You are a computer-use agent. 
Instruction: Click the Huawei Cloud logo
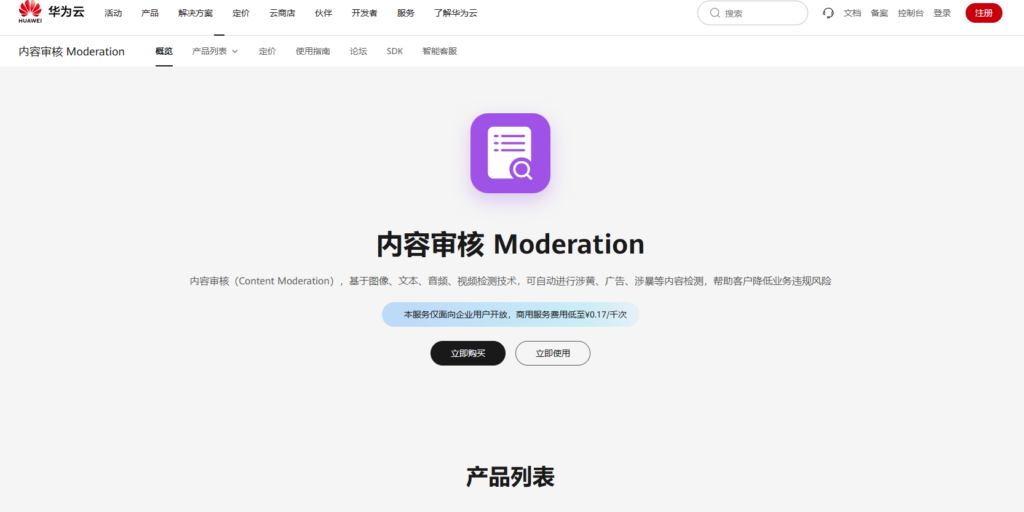click(x=51, y=12)
